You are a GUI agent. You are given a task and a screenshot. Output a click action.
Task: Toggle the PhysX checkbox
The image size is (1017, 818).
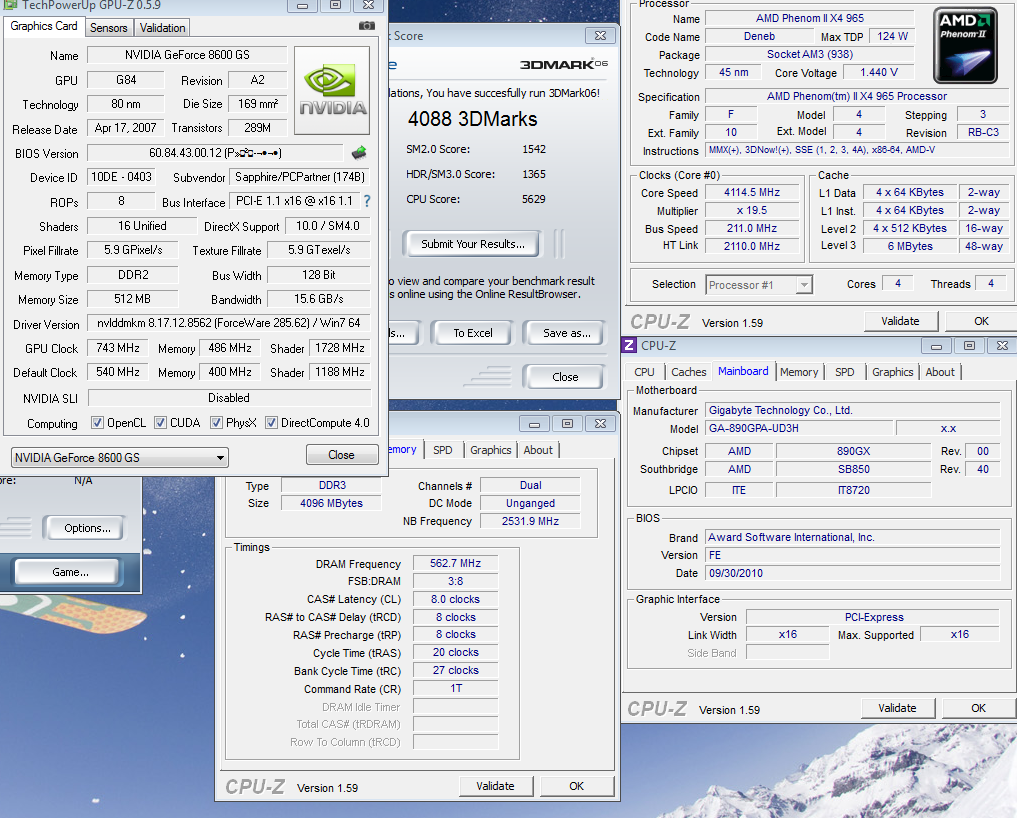click(x=217, y=423)
